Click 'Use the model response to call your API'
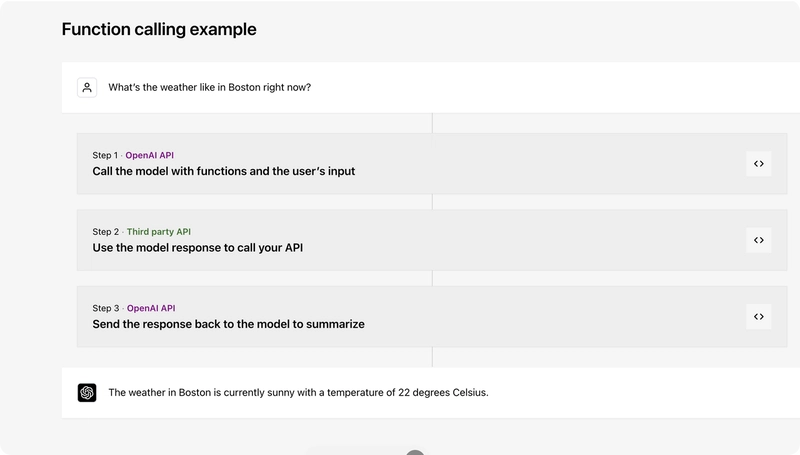Screen dimensions: 800x455 tap(197, 247)
